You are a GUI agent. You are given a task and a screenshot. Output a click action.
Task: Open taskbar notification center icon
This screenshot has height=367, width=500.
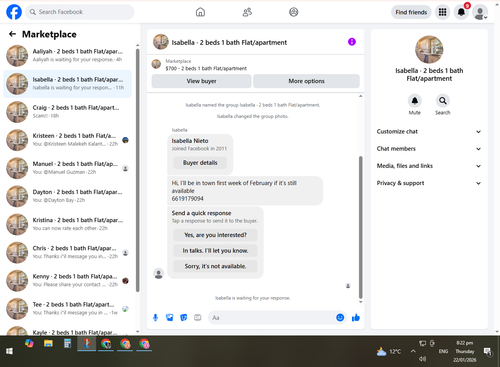pos(488,351)
